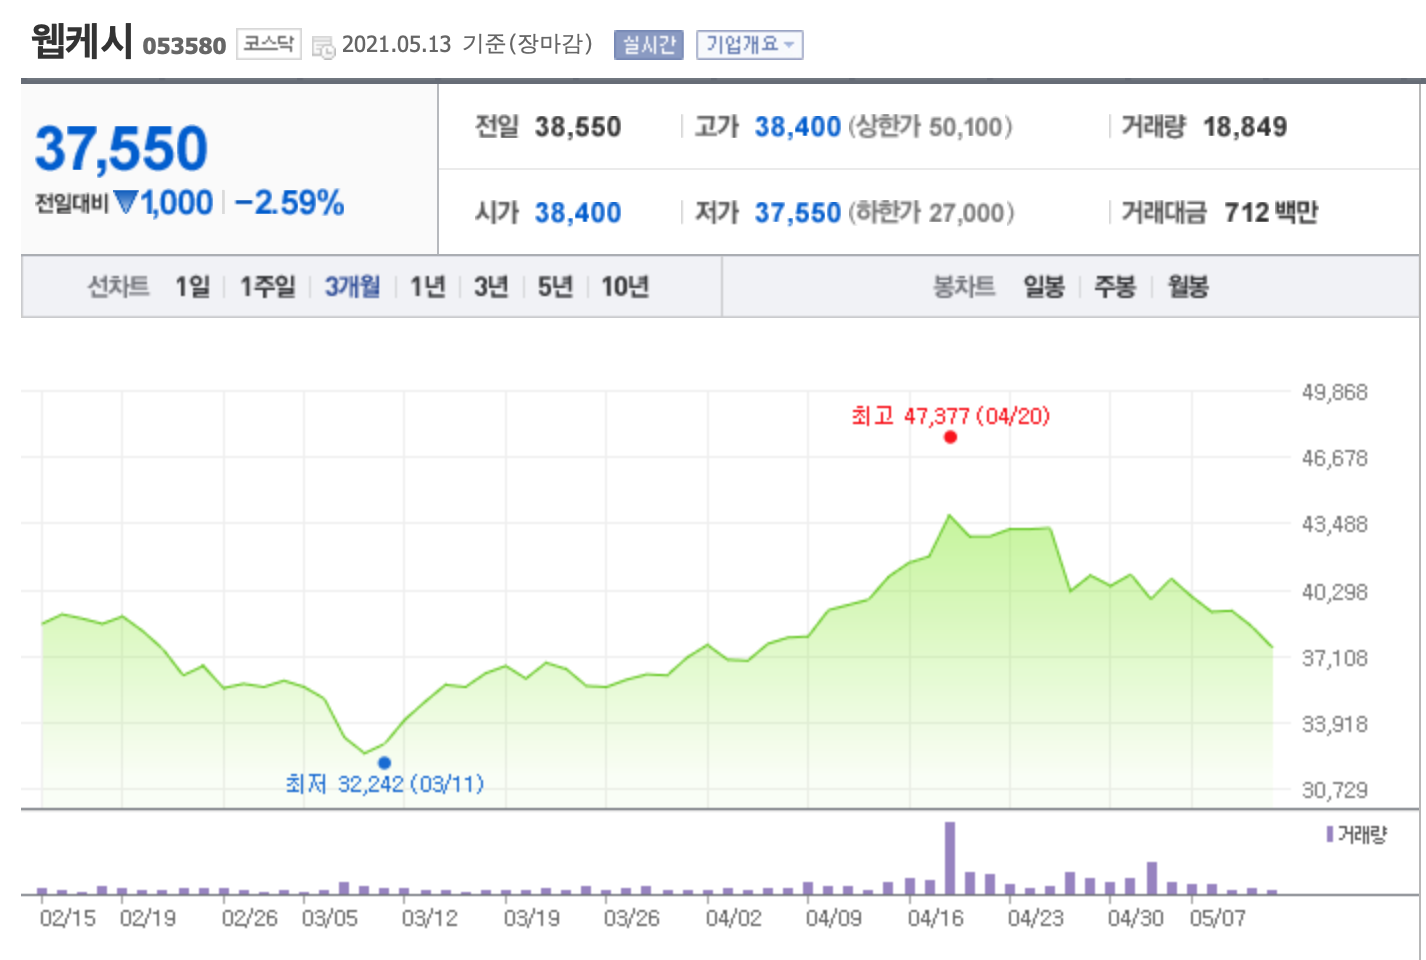Open the 기업개요 dropdown
Viewport: 1426px width, 960px height.
pos(749,45)
